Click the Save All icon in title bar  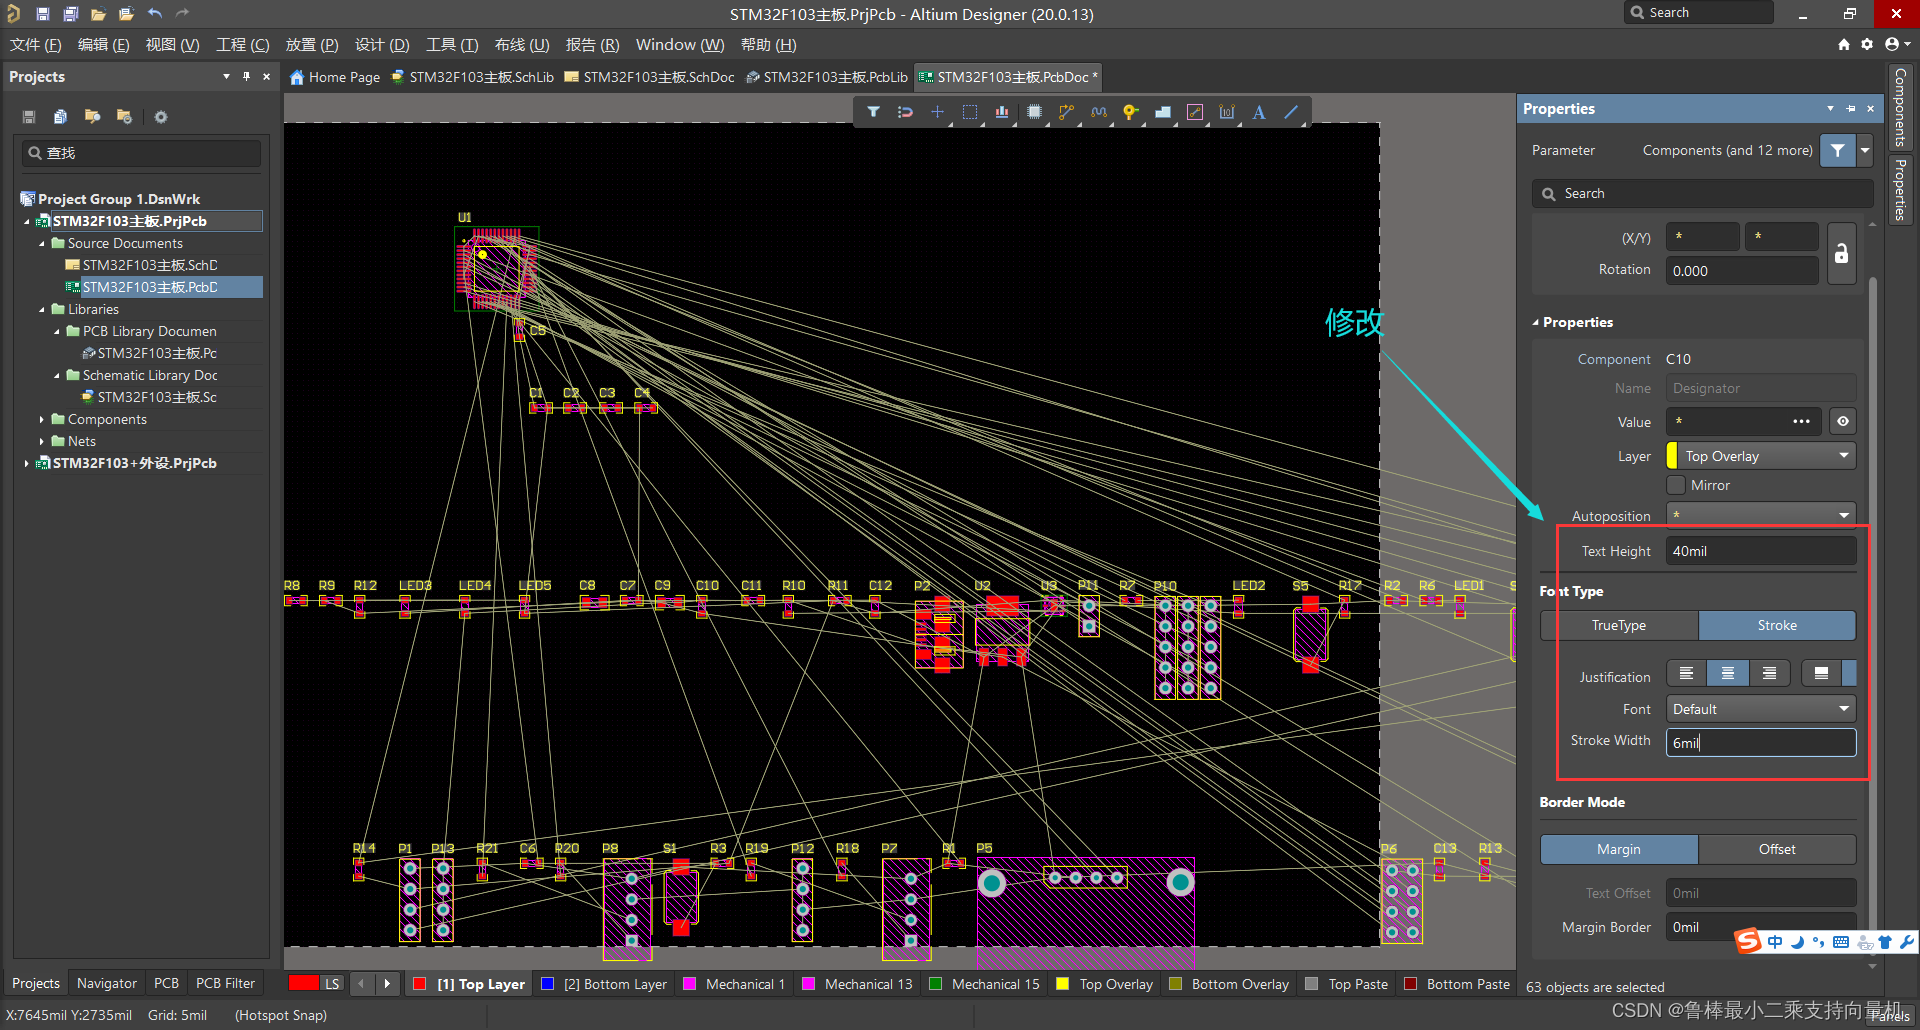pos(70,14)
